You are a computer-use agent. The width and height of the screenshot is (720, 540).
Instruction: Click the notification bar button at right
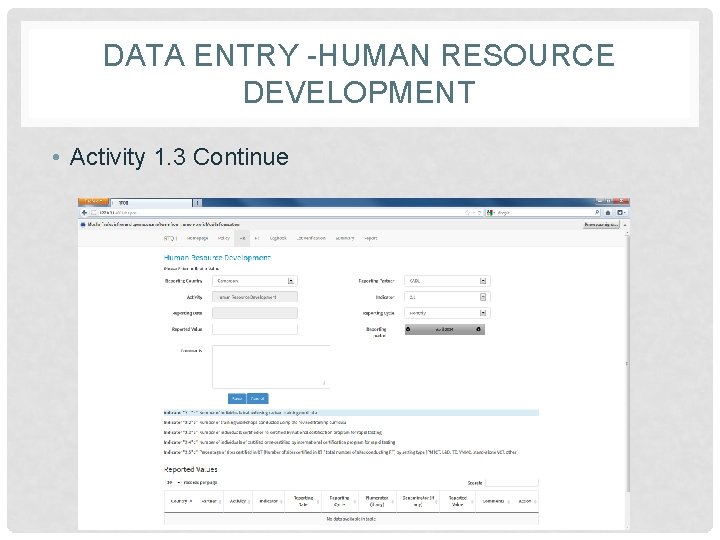[602, 225]
